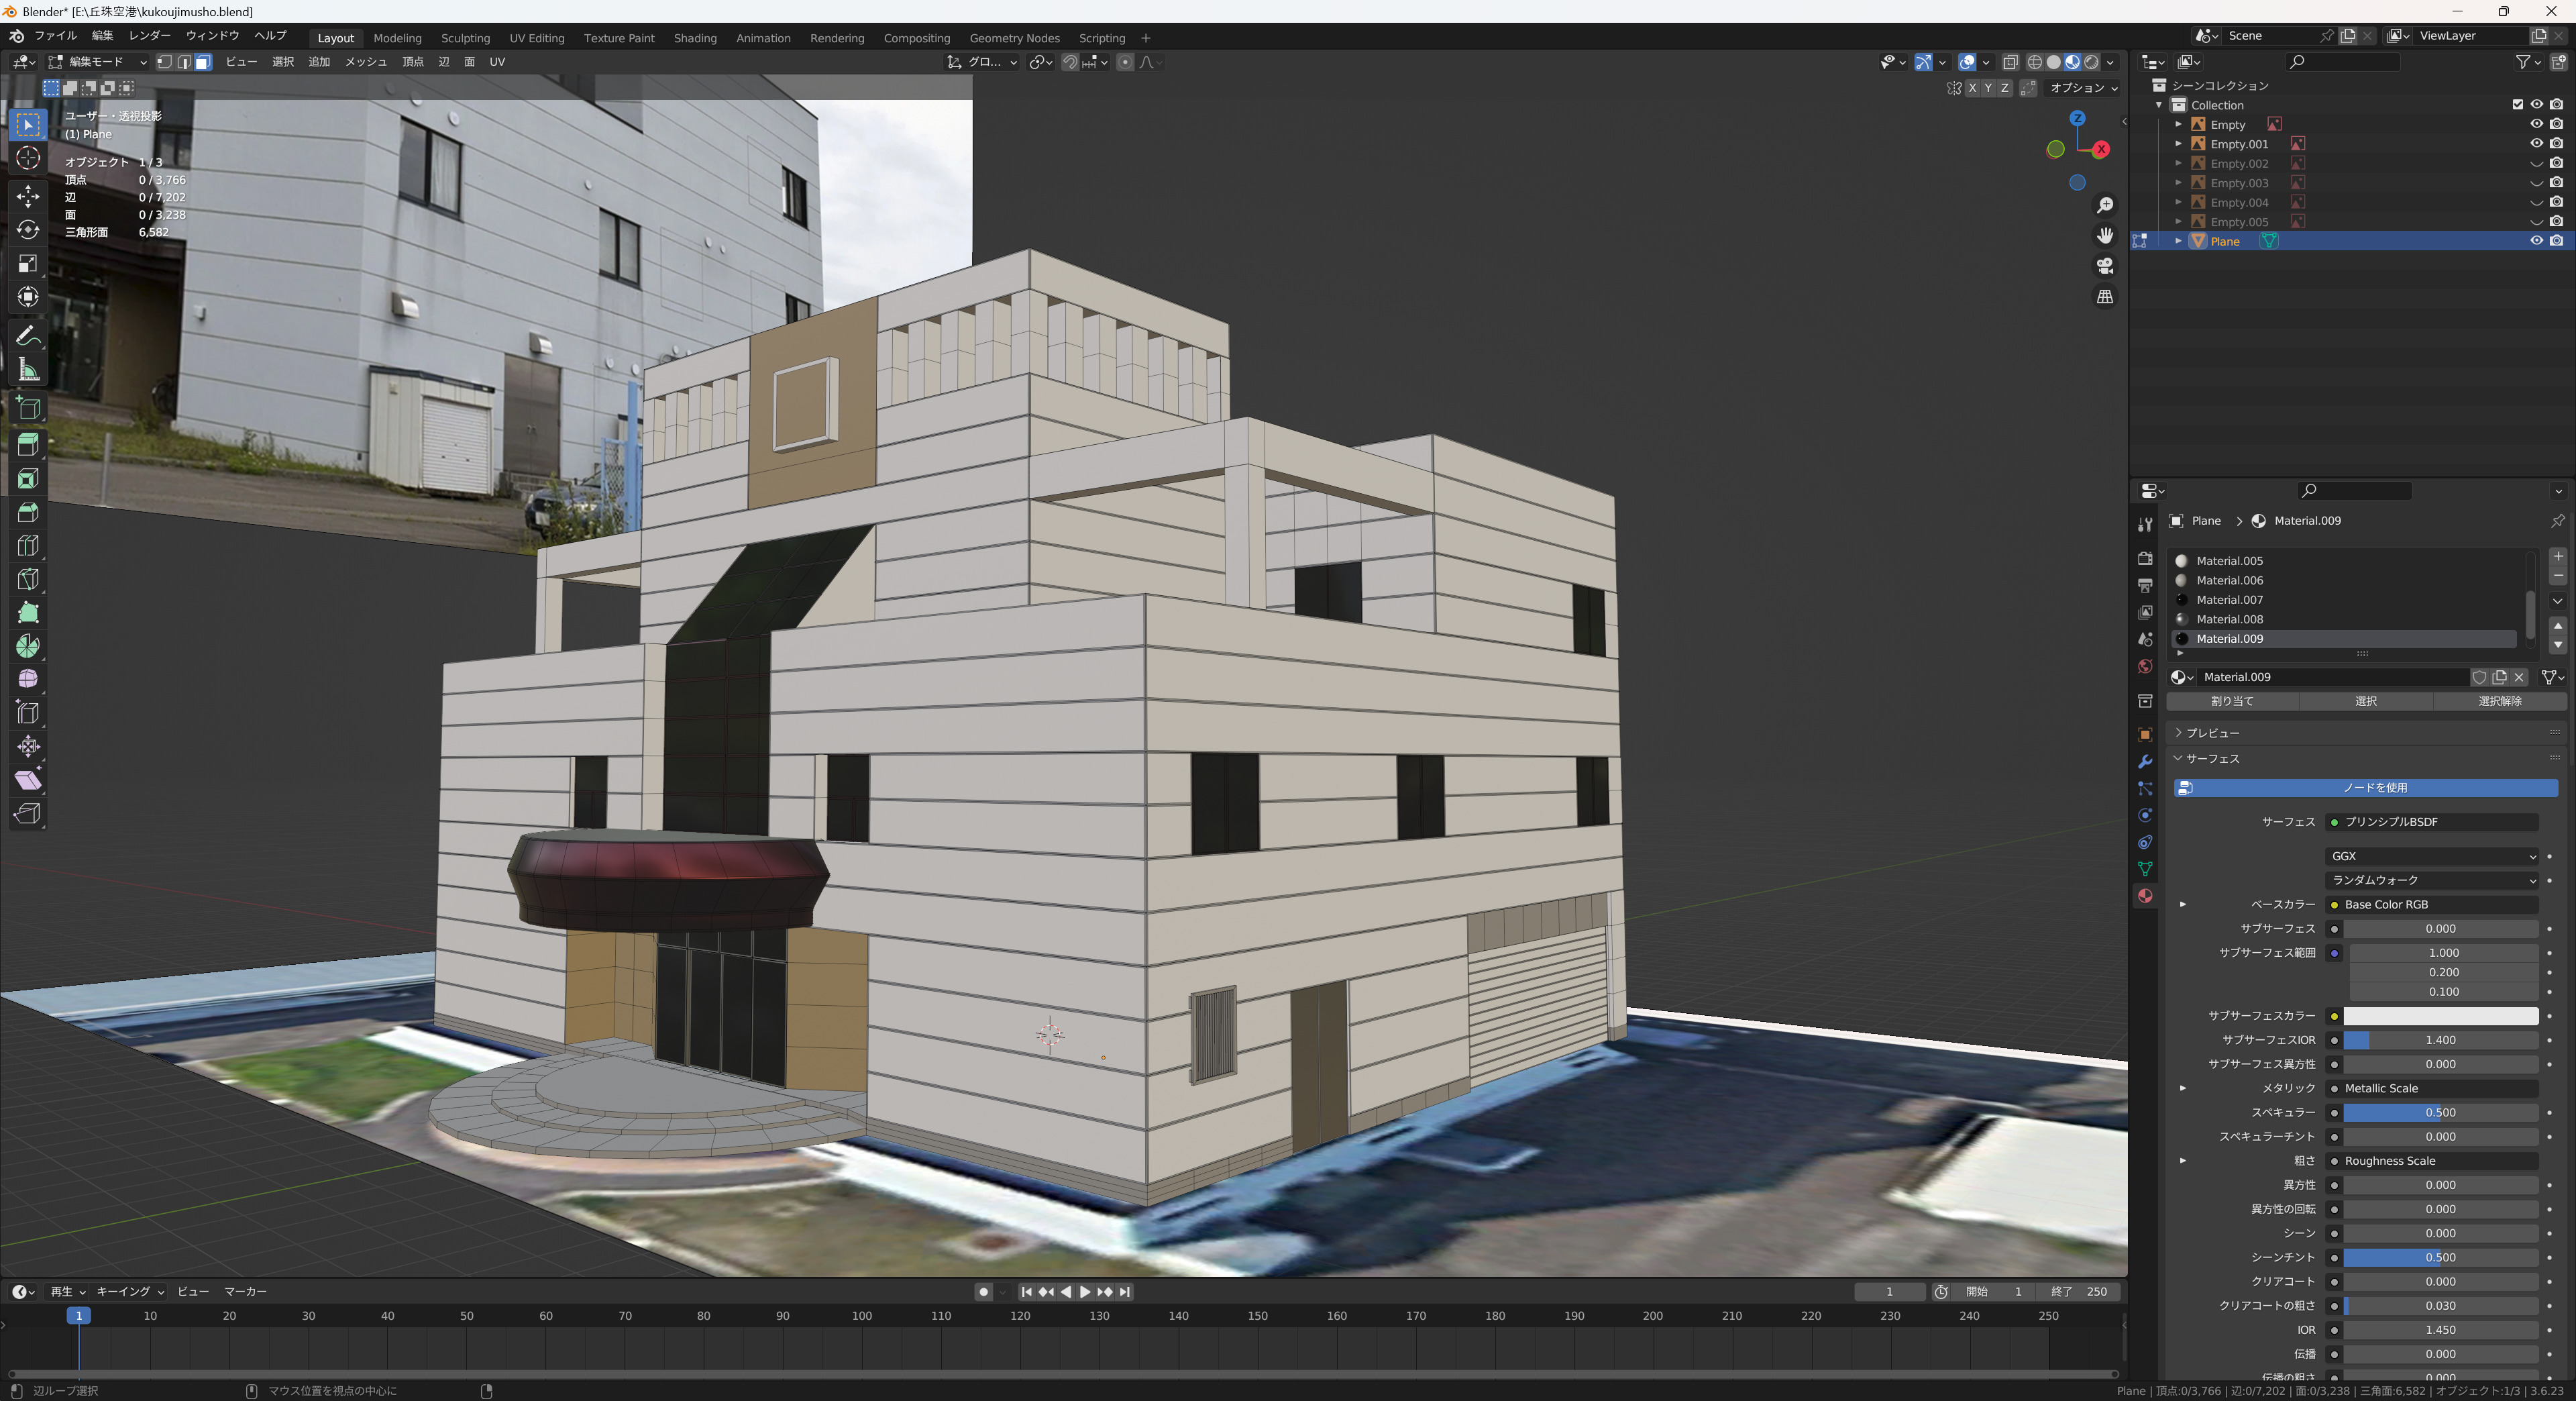Screen dimensions: 2576x1401
Task: Toggle X-ray display in viewport header
Action: click(2010, 62)
